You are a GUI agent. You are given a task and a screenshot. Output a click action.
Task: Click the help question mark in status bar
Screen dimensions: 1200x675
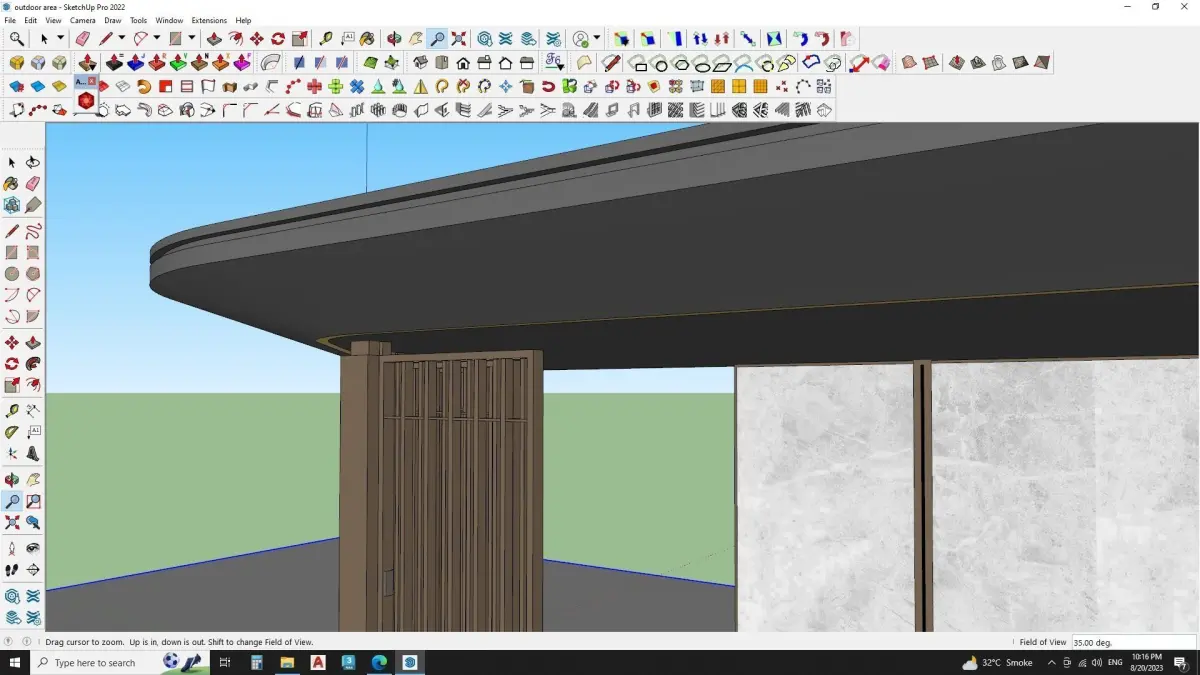(x=9, y=642)
